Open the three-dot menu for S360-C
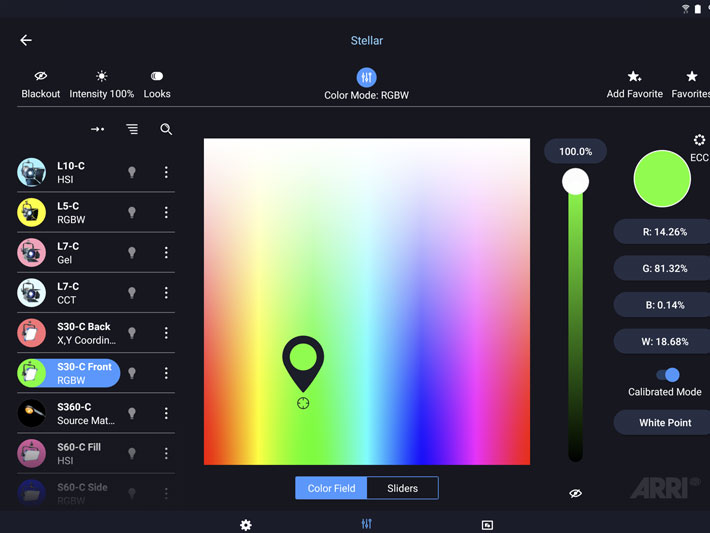 (166, 413)
